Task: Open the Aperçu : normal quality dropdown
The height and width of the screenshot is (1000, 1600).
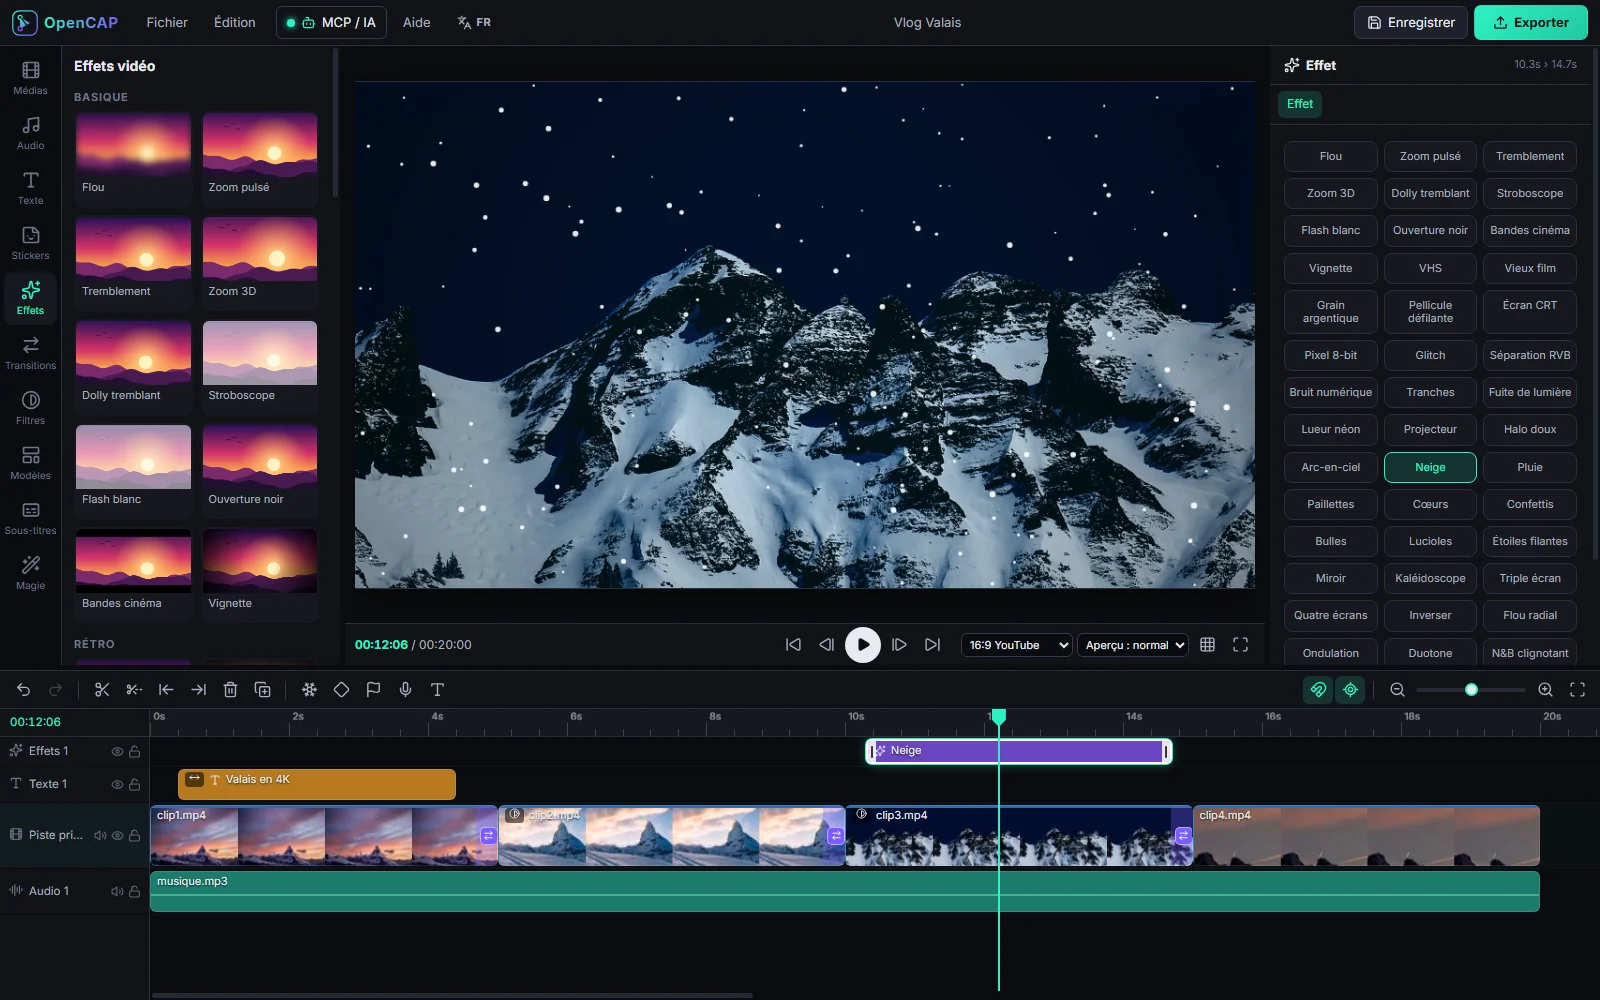Action: 1133,645
